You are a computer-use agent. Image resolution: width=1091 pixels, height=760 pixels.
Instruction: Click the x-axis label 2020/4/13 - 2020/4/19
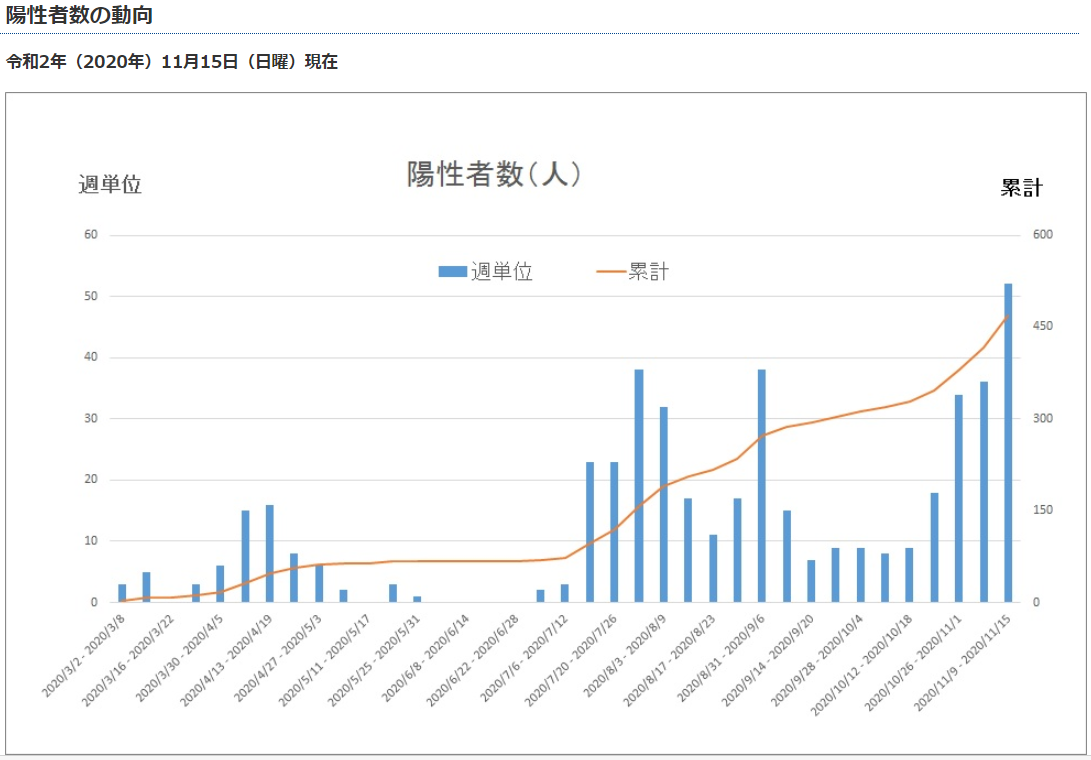228,661
